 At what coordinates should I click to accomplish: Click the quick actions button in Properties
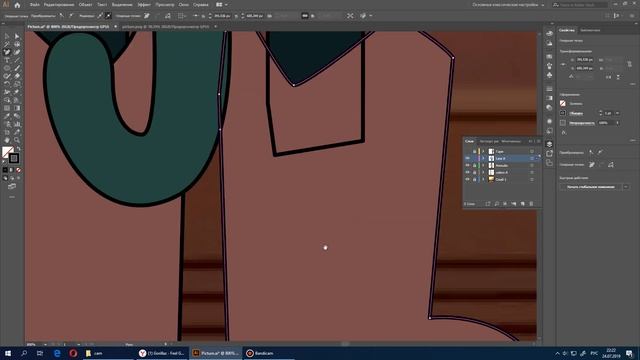click(591, 187)
